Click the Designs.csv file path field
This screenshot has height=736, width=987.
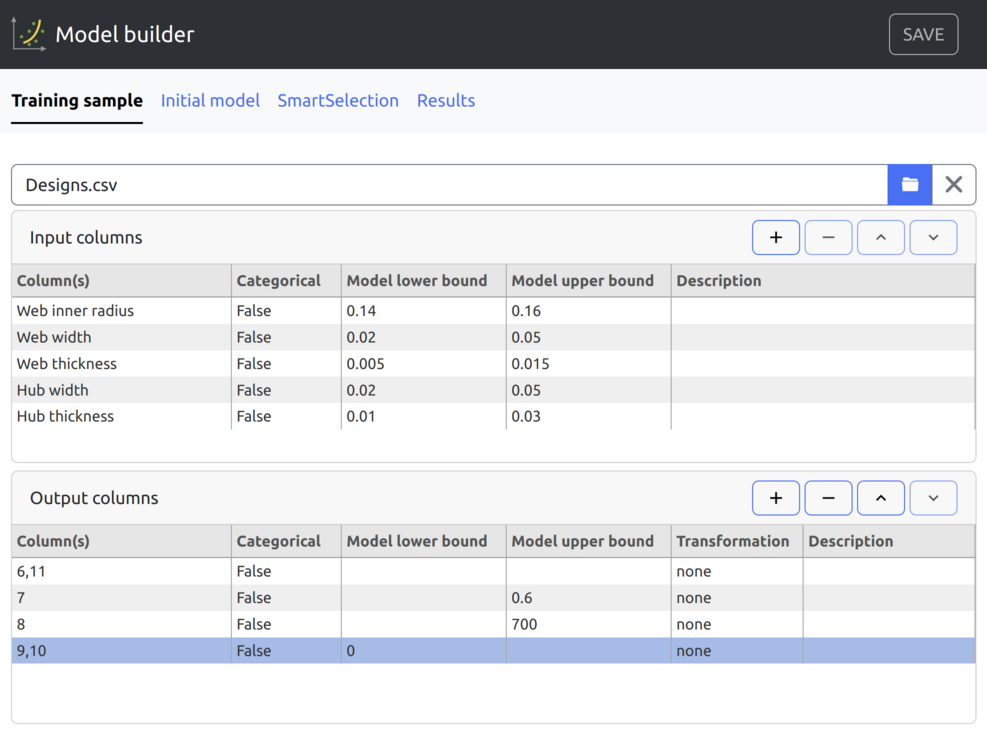click(449, 185)
